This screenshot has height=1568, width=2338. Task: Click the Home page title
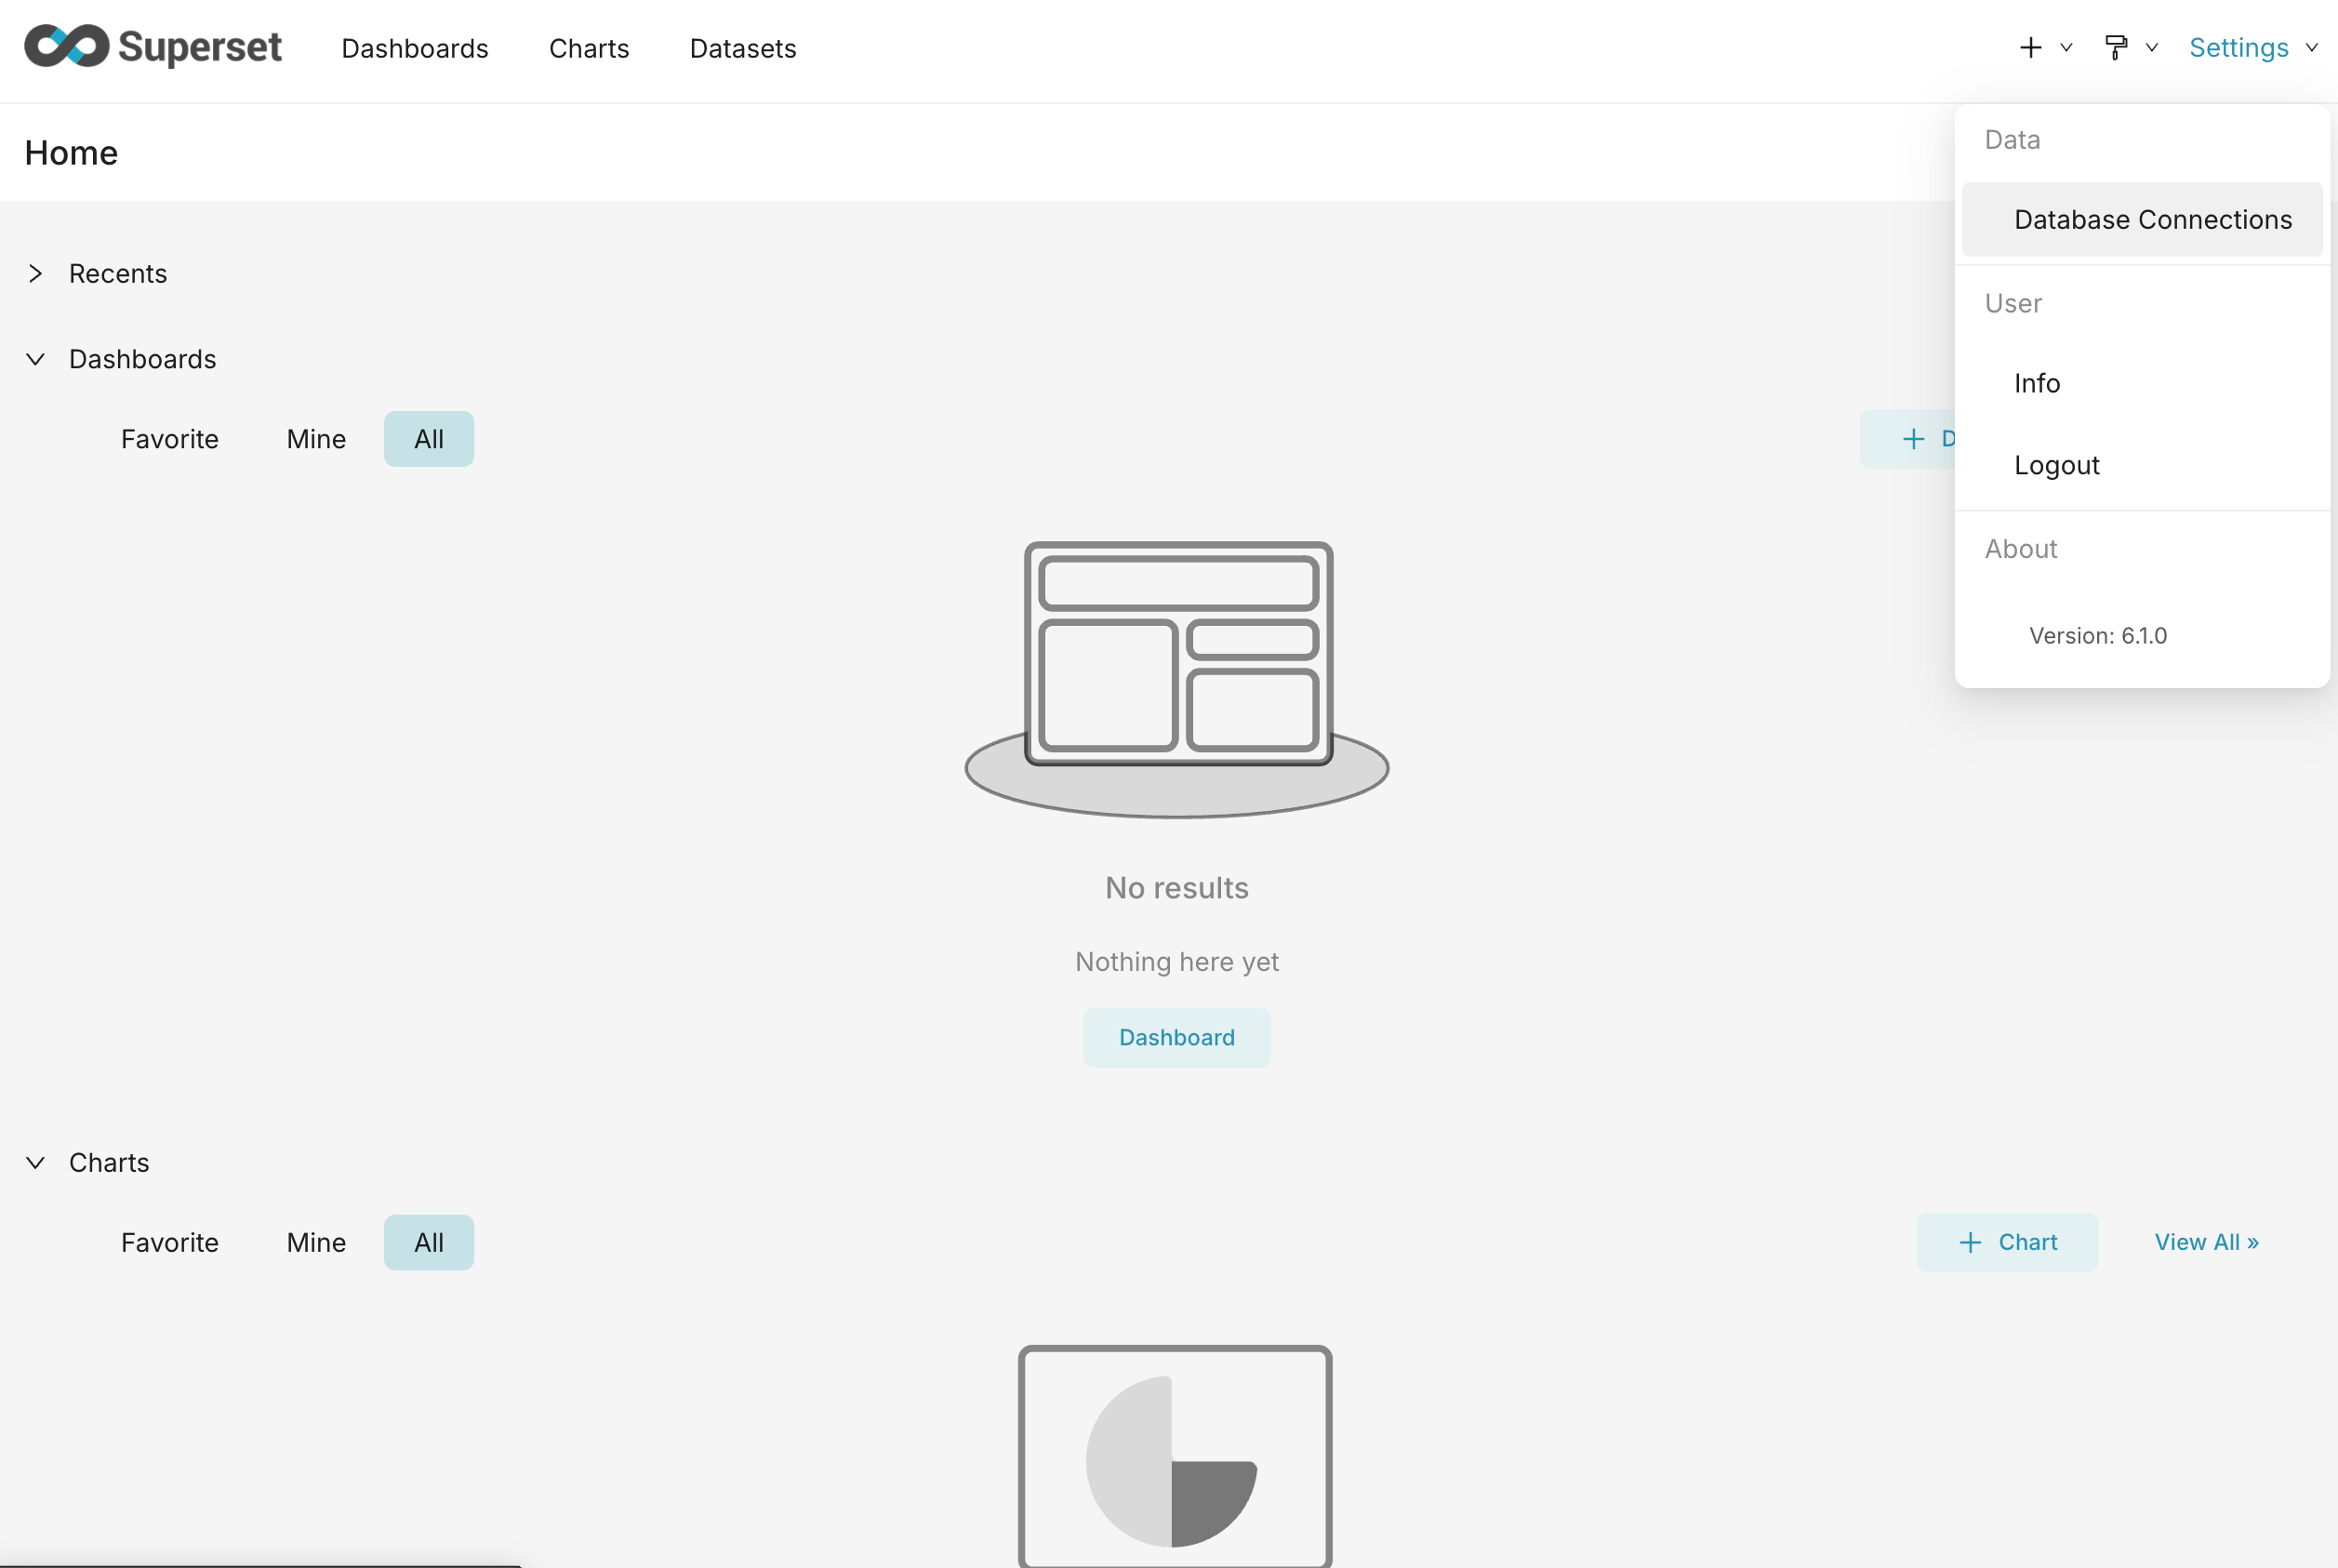tap(71, 153)
